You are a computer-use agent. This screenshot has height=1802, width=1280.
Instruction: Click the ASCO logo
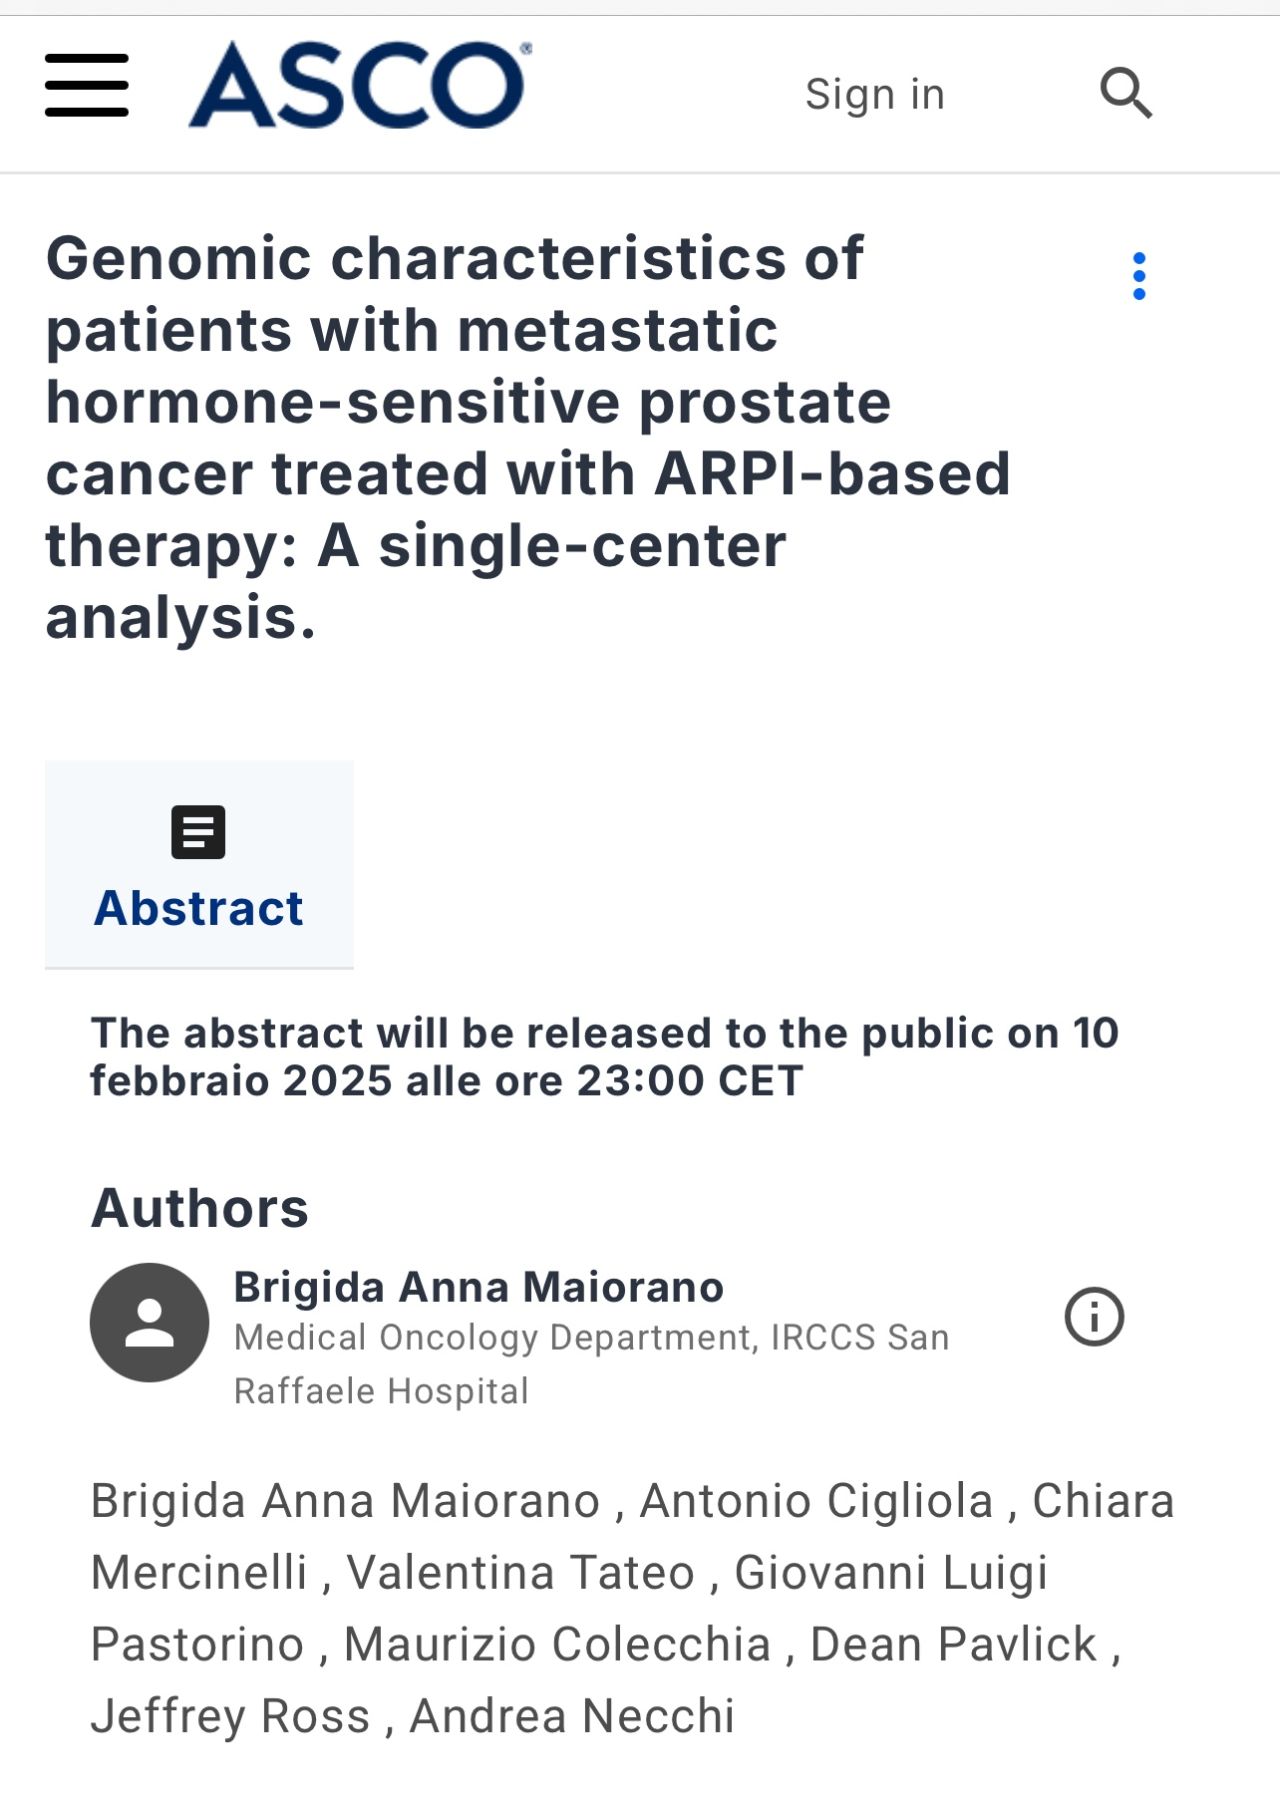[x=360, y=84]
